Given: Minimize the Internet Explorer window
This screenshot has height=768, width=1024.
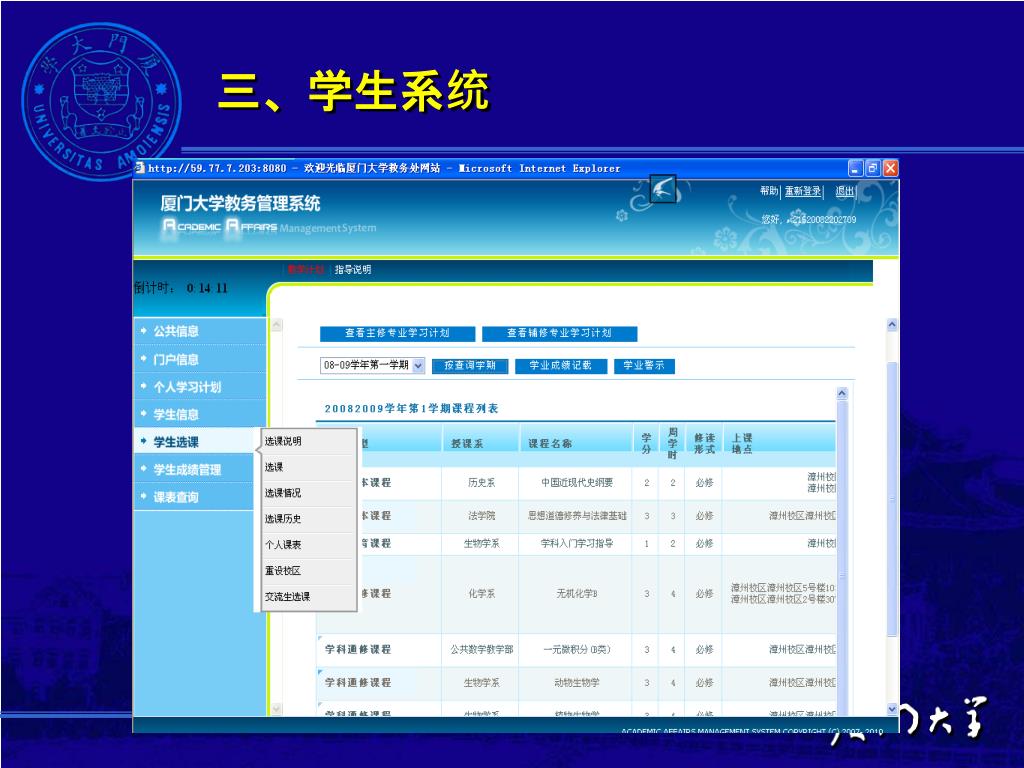Looking at the screenshot, I should (x=856, y=168).
